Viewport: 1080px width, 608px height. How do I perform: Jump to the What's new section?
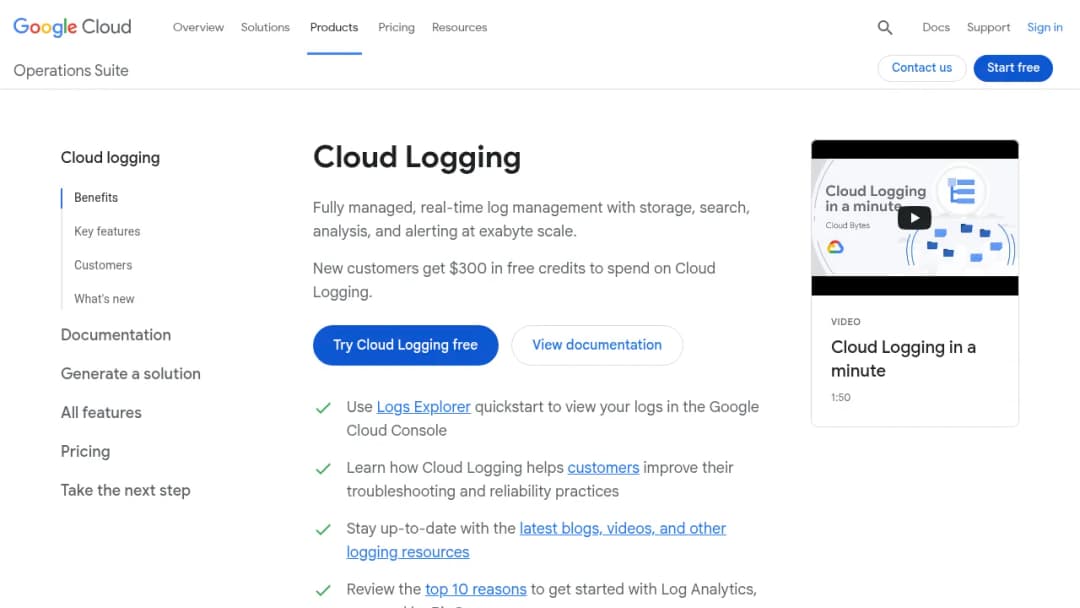104,299
